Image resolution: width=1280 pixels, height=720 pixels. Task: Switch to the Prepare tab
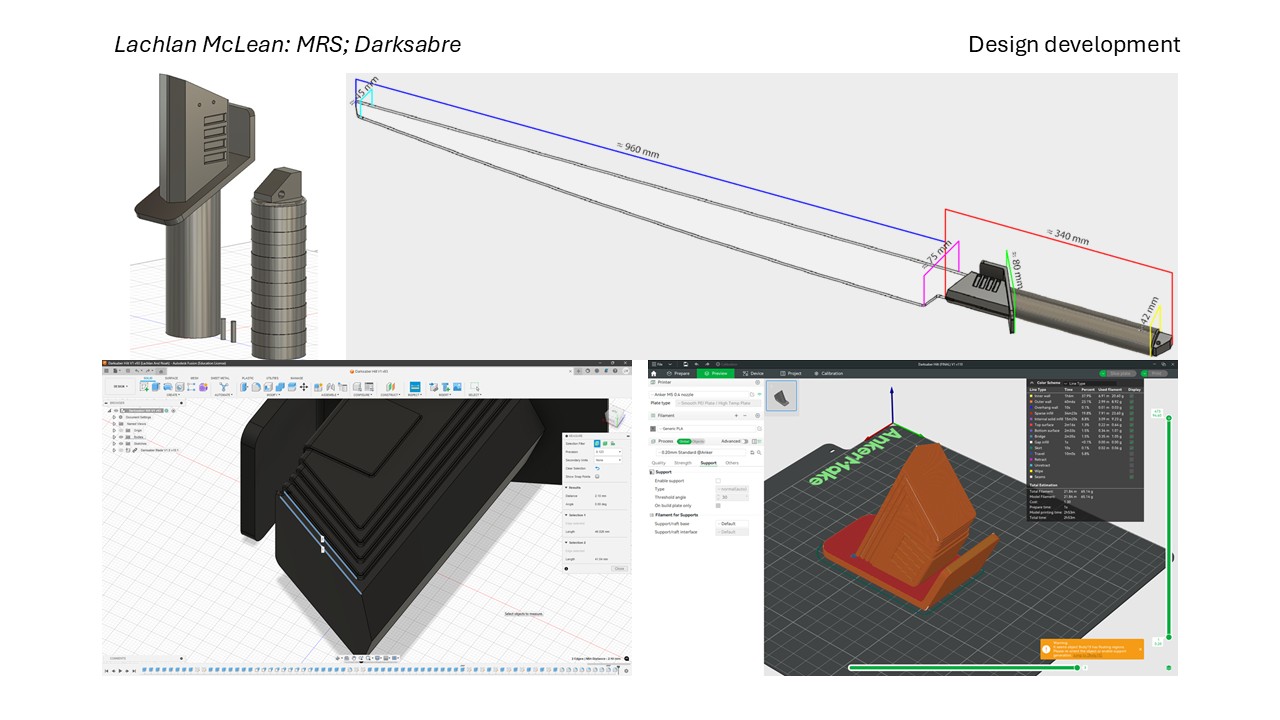point(680,373)
